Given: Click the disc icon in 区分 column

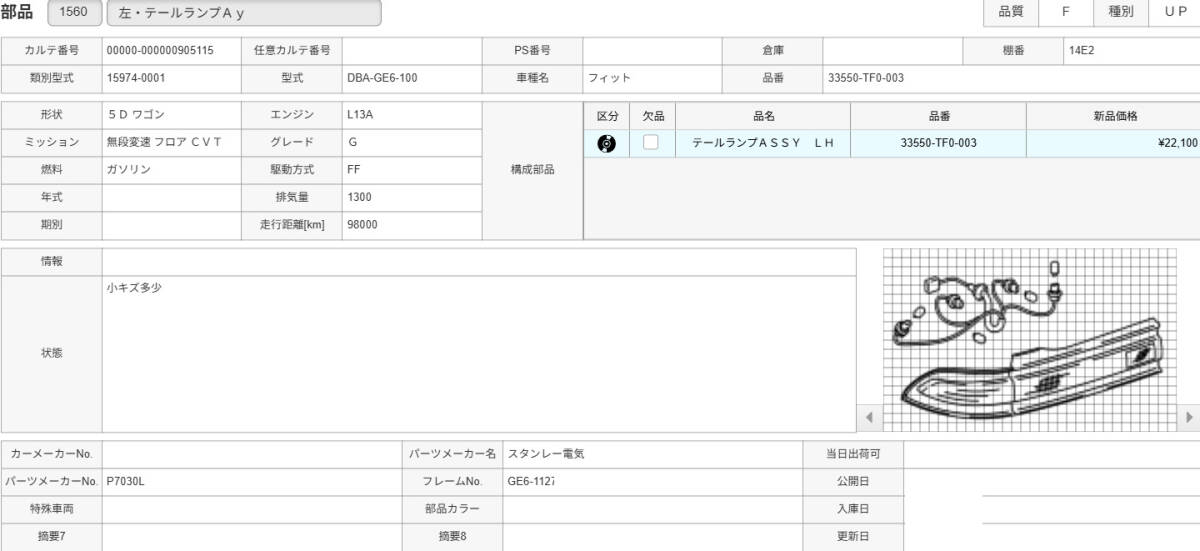Looking at the screenshot, I should click(606, 143).
